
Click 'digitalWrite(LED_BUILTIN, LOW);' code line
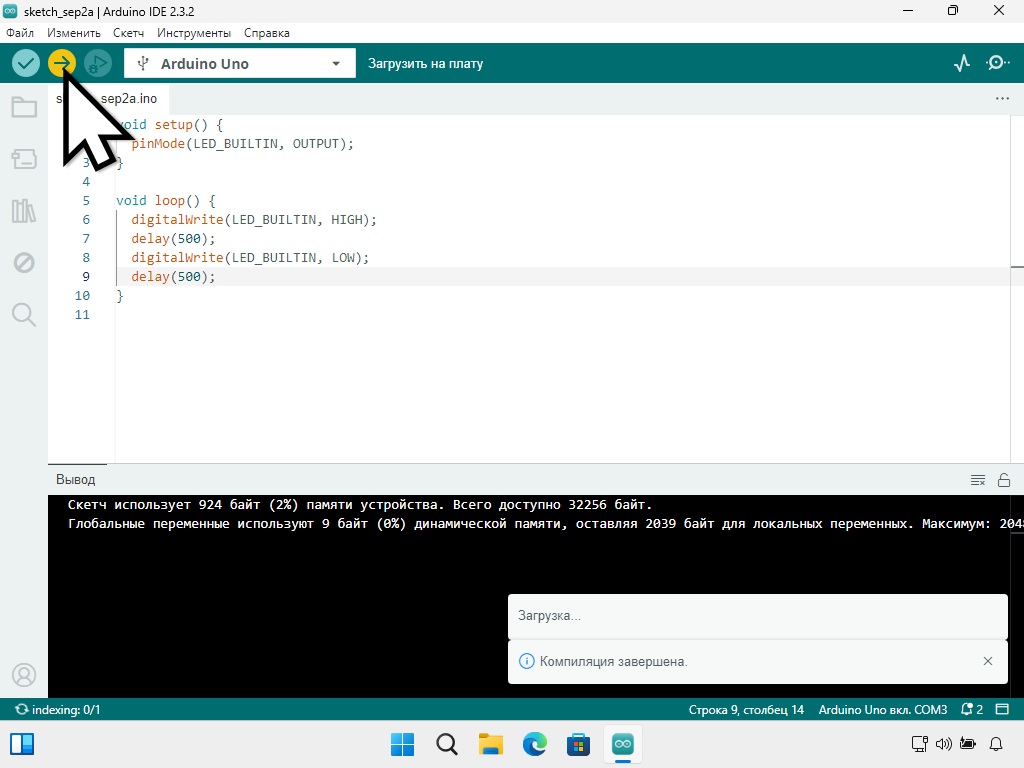[x=250, y=258]
